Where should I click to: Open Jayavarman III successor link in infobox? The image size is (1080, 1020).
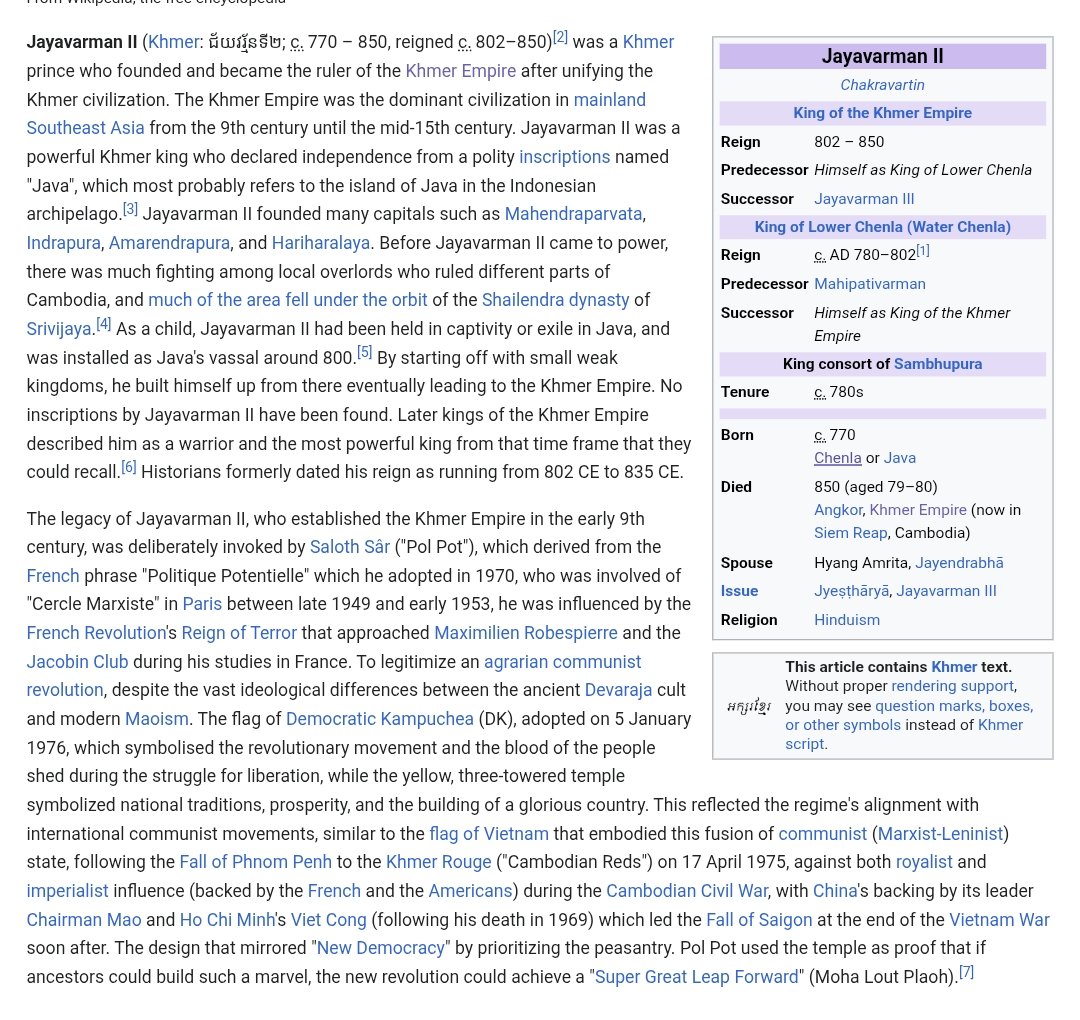pyautogui.click(x=864, y=199)
